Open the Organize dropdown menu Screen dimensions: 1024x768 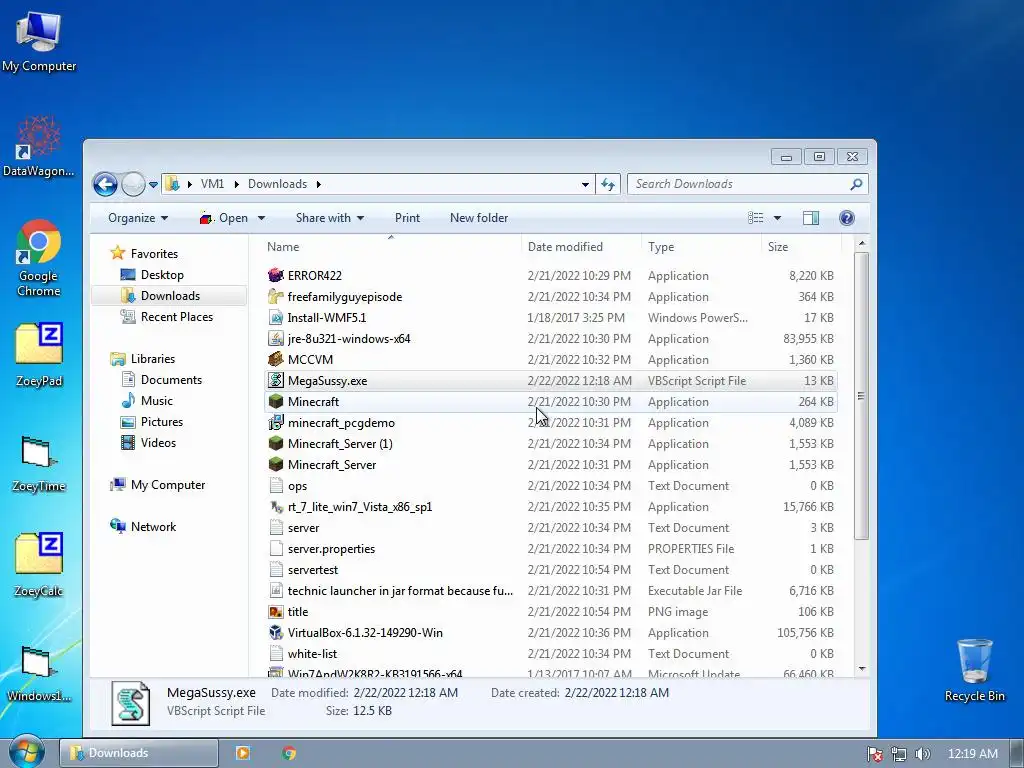click(138, 218)
